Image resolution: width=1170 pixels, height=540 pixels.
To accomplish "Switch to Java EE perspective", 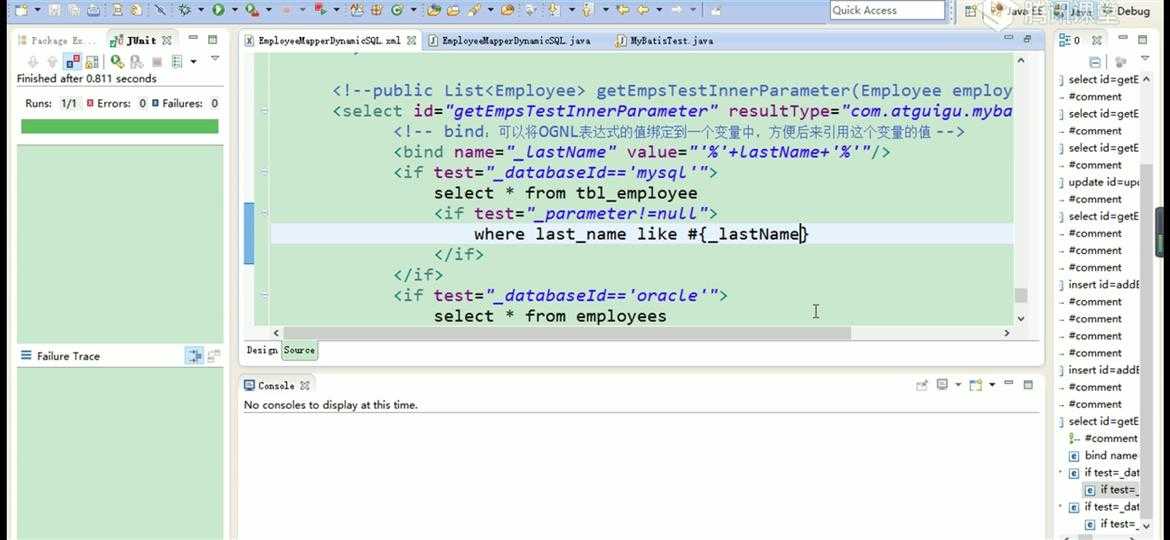I will (1016, 10).
